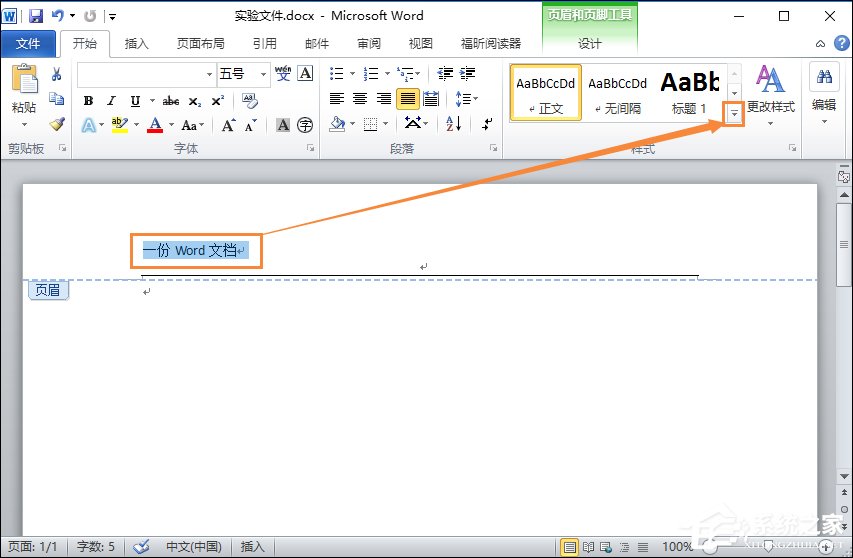Toggle superscript formatting
This screenshot has width=853, height=558.
click(217, 101)
